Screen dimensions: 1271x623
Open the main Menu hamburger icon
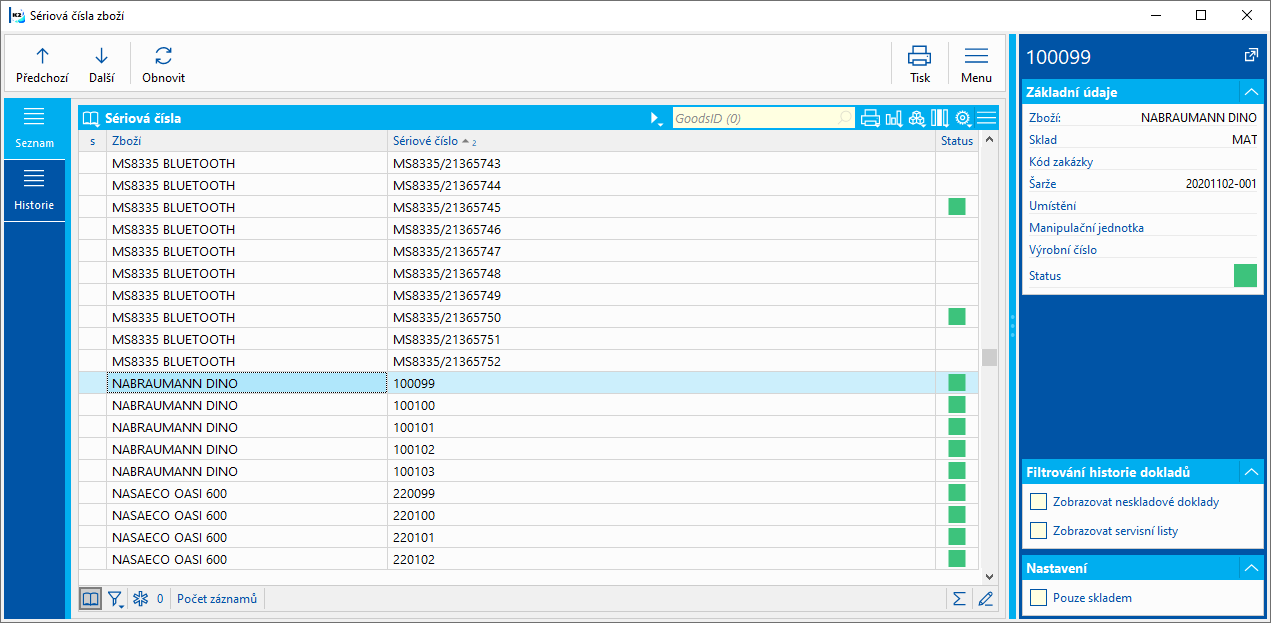tap(976, 65)
